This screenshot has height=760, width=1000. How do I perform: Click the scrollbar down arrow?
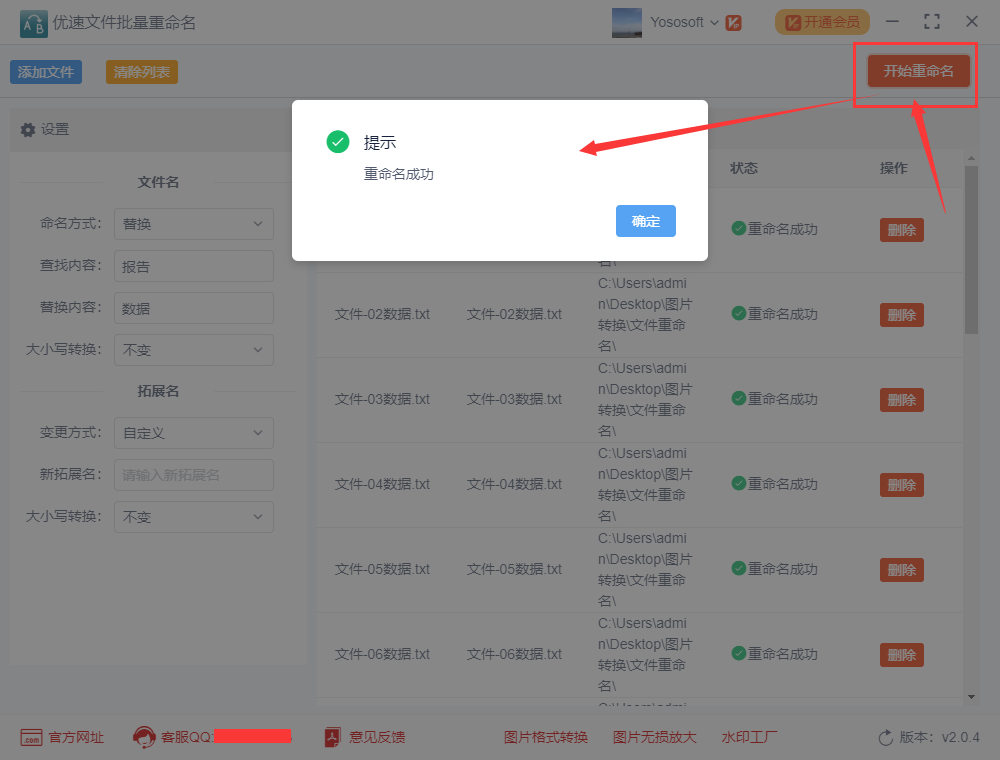(x=971, y=697)
